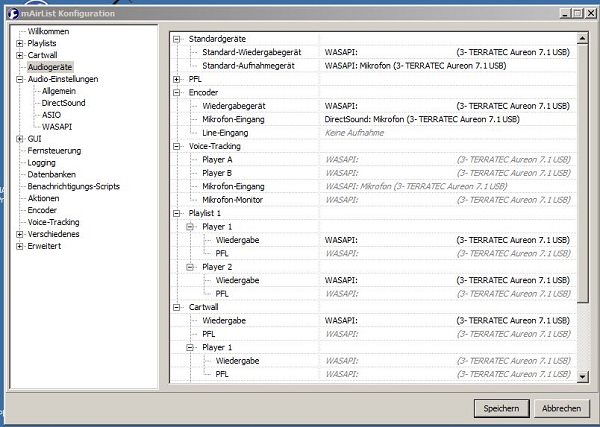Screen dimensions: 600x427
Task: Click the Speichern button
Action: click(x=501, y=408)
